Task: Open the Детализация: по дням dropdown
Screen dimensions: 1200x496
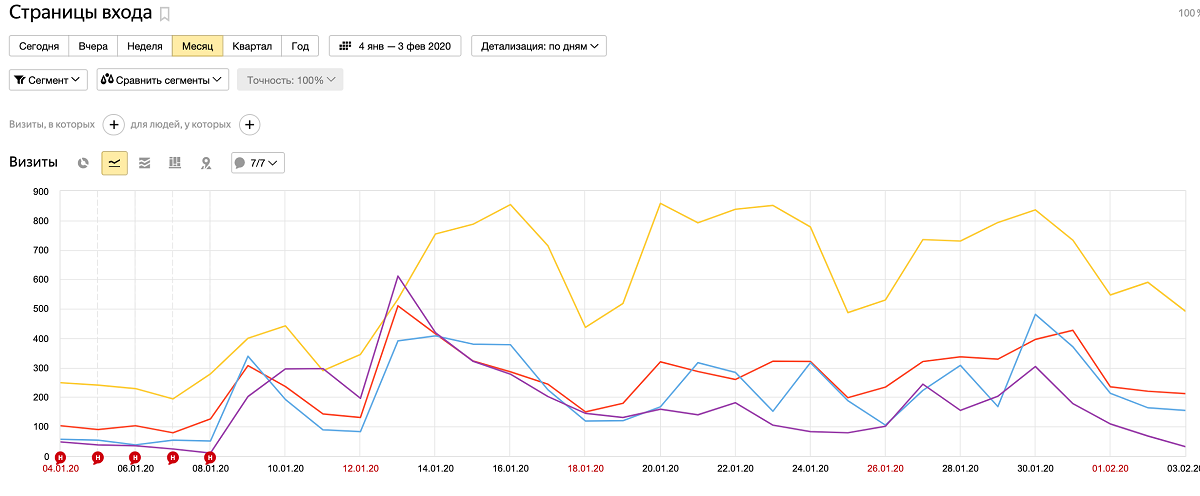Action: pyautogui.click(x=539, y=46)
